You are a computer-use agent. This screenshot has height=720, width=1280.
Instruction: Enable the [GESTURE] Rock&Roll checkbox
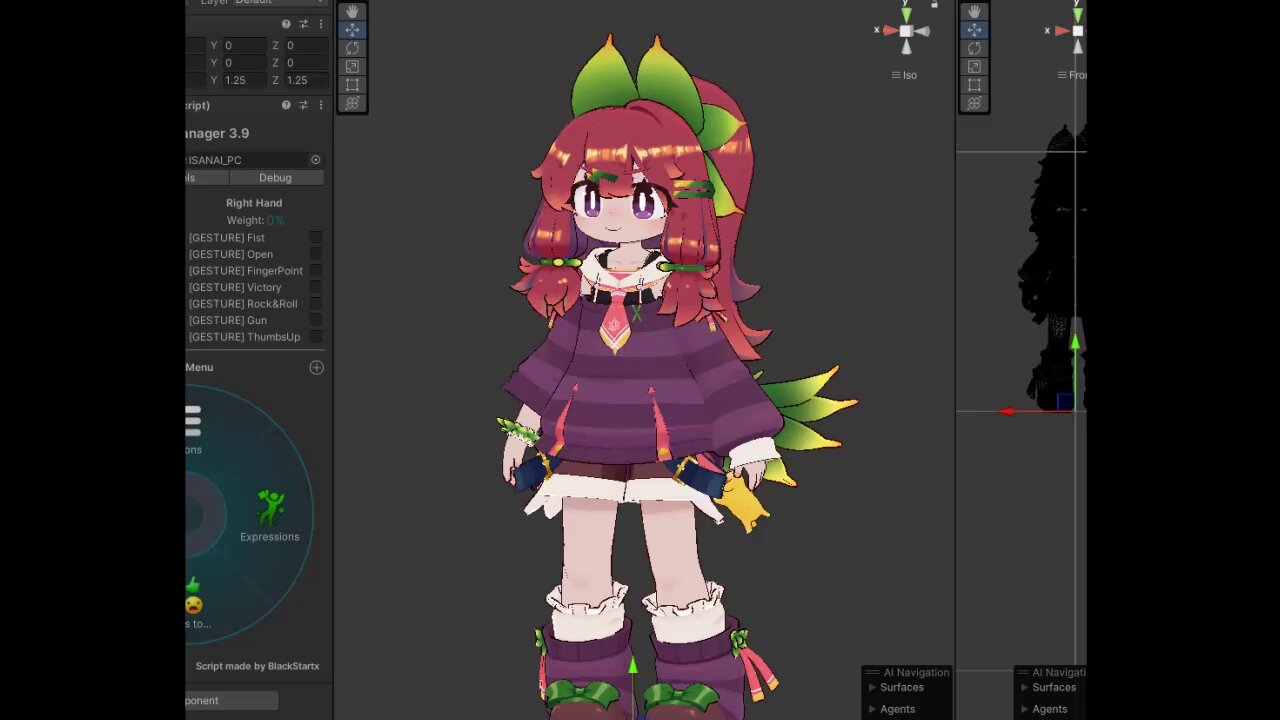pyautogui.click(x=316, y=304)
